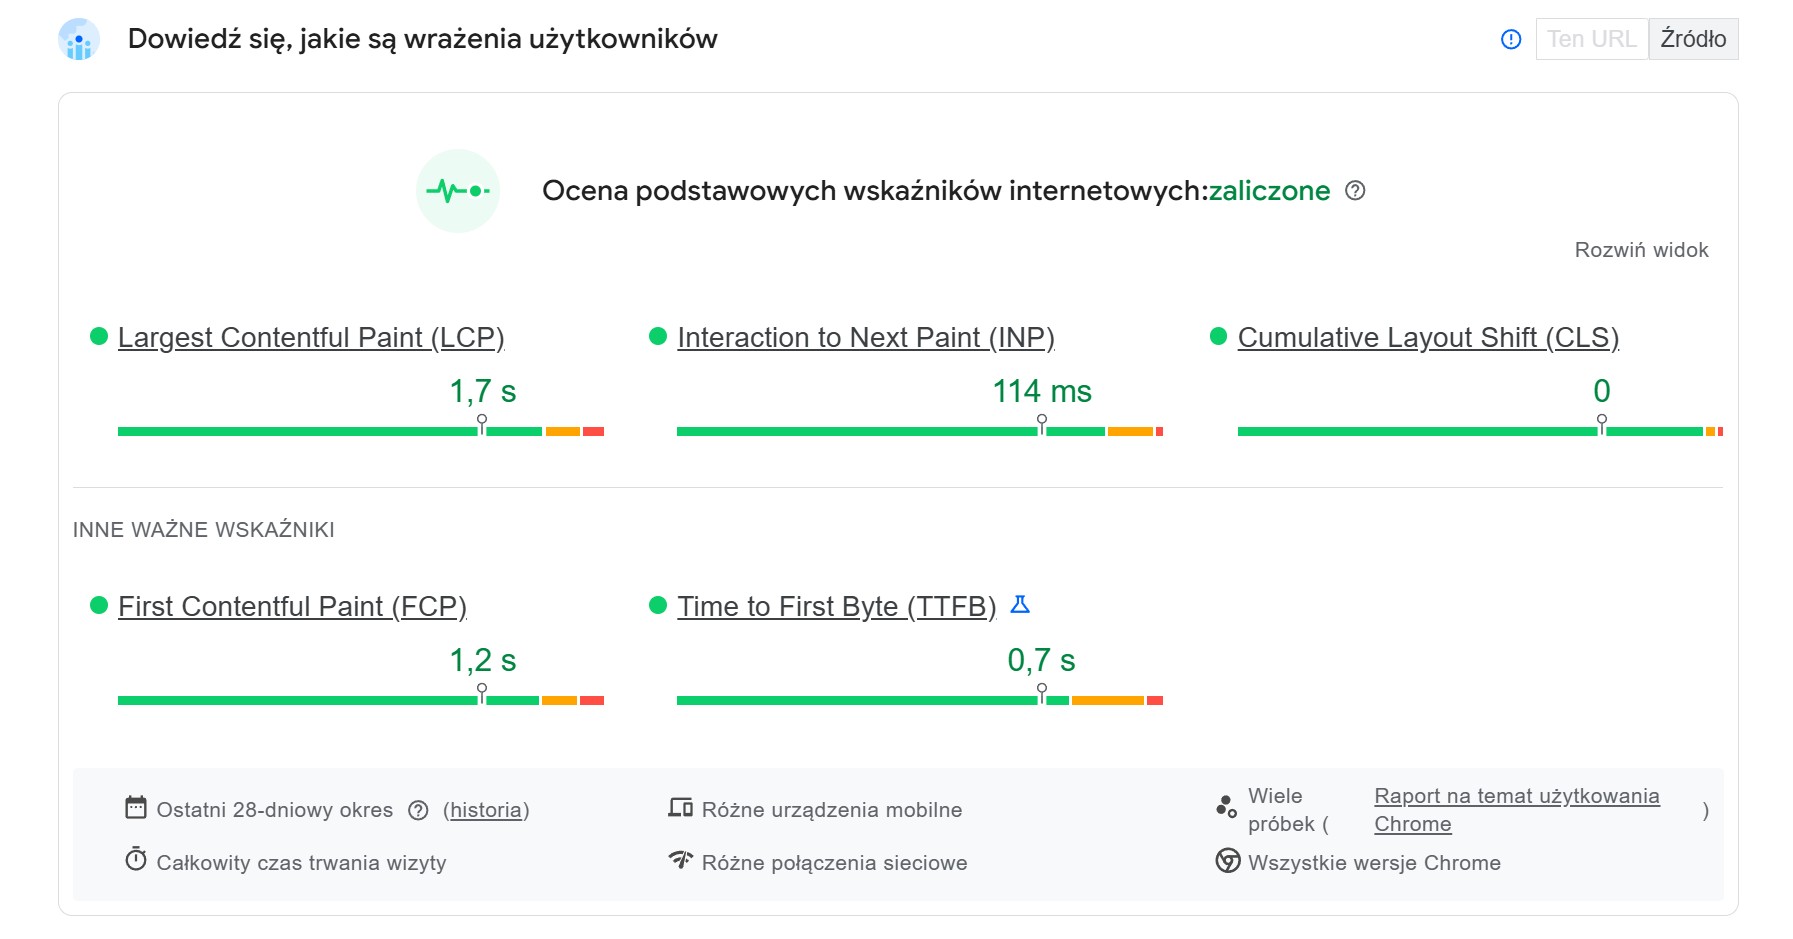Expand the view with Rozwiń widok
1793x939 pixels.
[1642, 250]
